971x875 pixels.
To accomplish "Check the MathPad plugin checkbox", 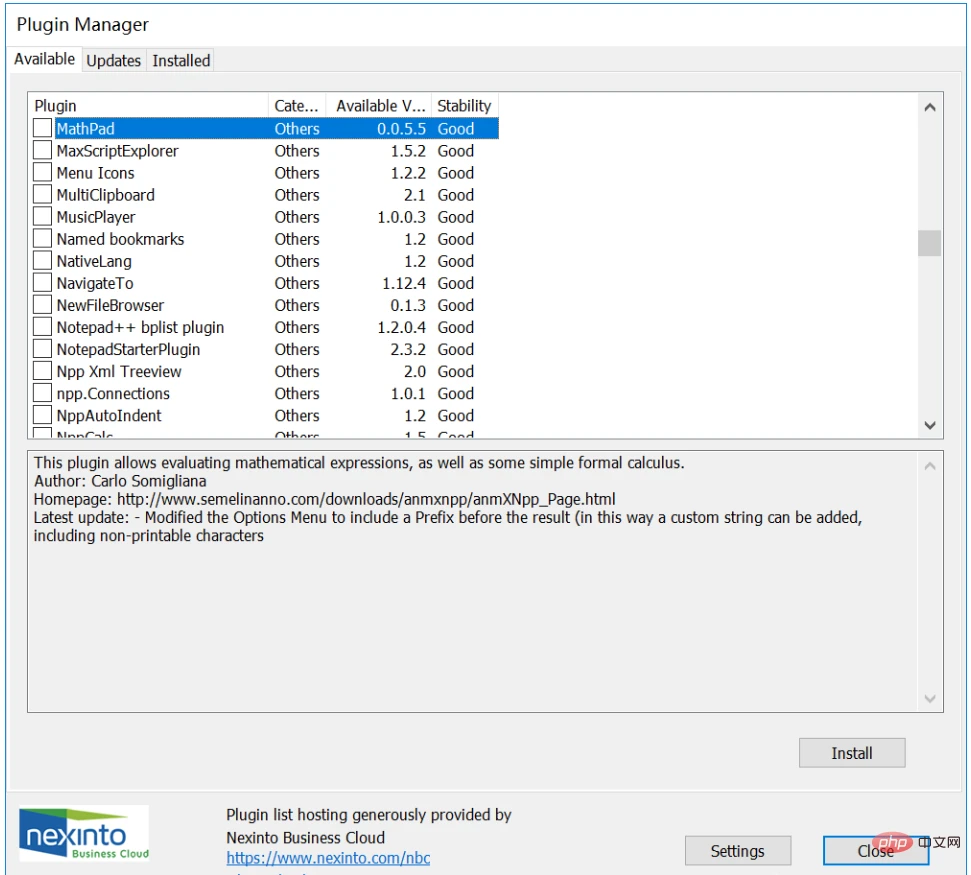I will (x=42, y=129).
